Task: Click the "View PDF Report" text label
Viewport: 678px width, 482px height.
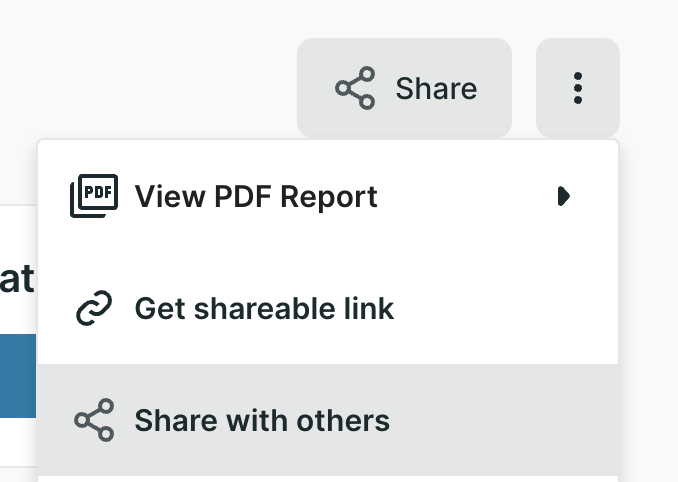Action: pos(256,196)
